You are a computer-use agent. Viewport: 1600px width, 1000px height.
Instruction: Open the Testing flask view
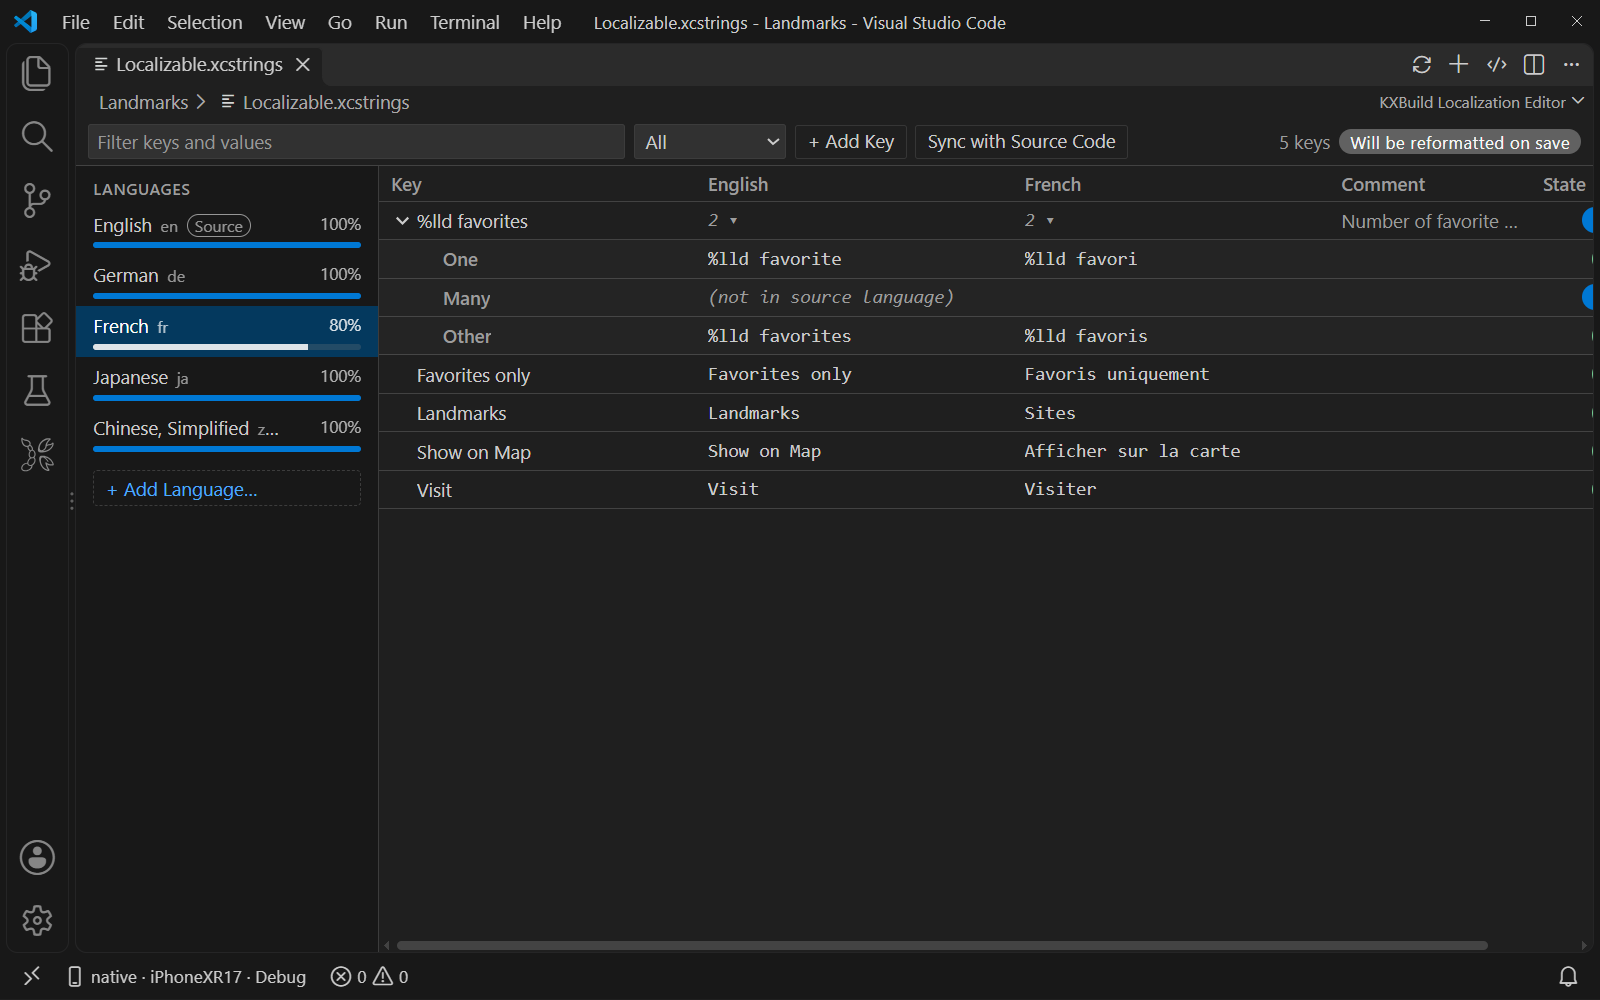pos(37,391)
